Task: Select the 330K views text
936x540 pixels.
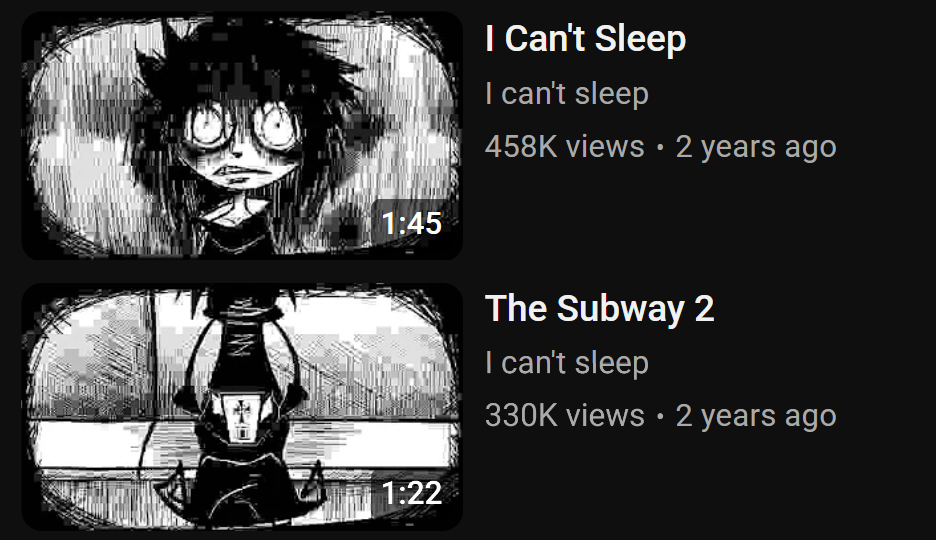Action: 565,416
